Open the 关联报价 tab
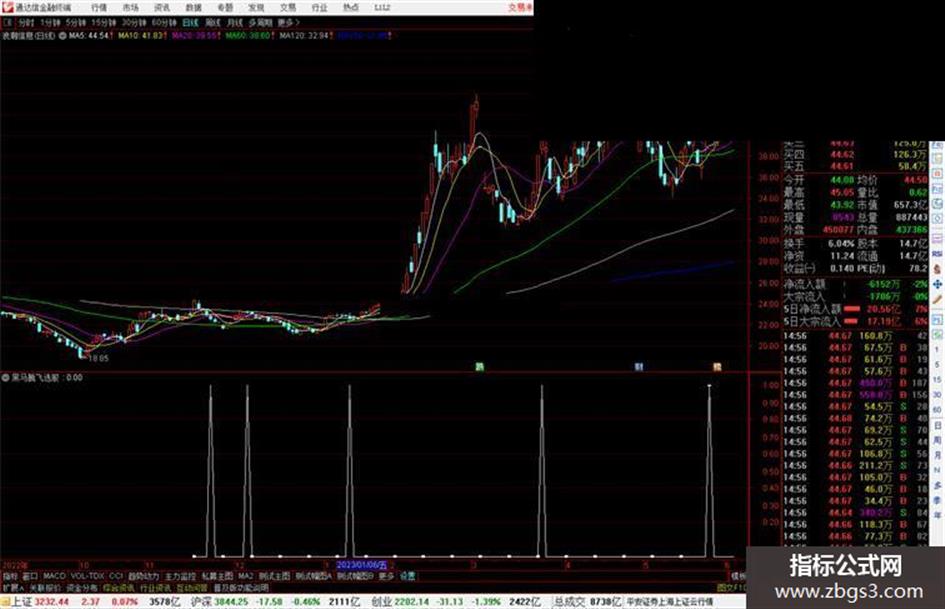The width and height of the screenshot is (945, 609). (x=45, y=587)
